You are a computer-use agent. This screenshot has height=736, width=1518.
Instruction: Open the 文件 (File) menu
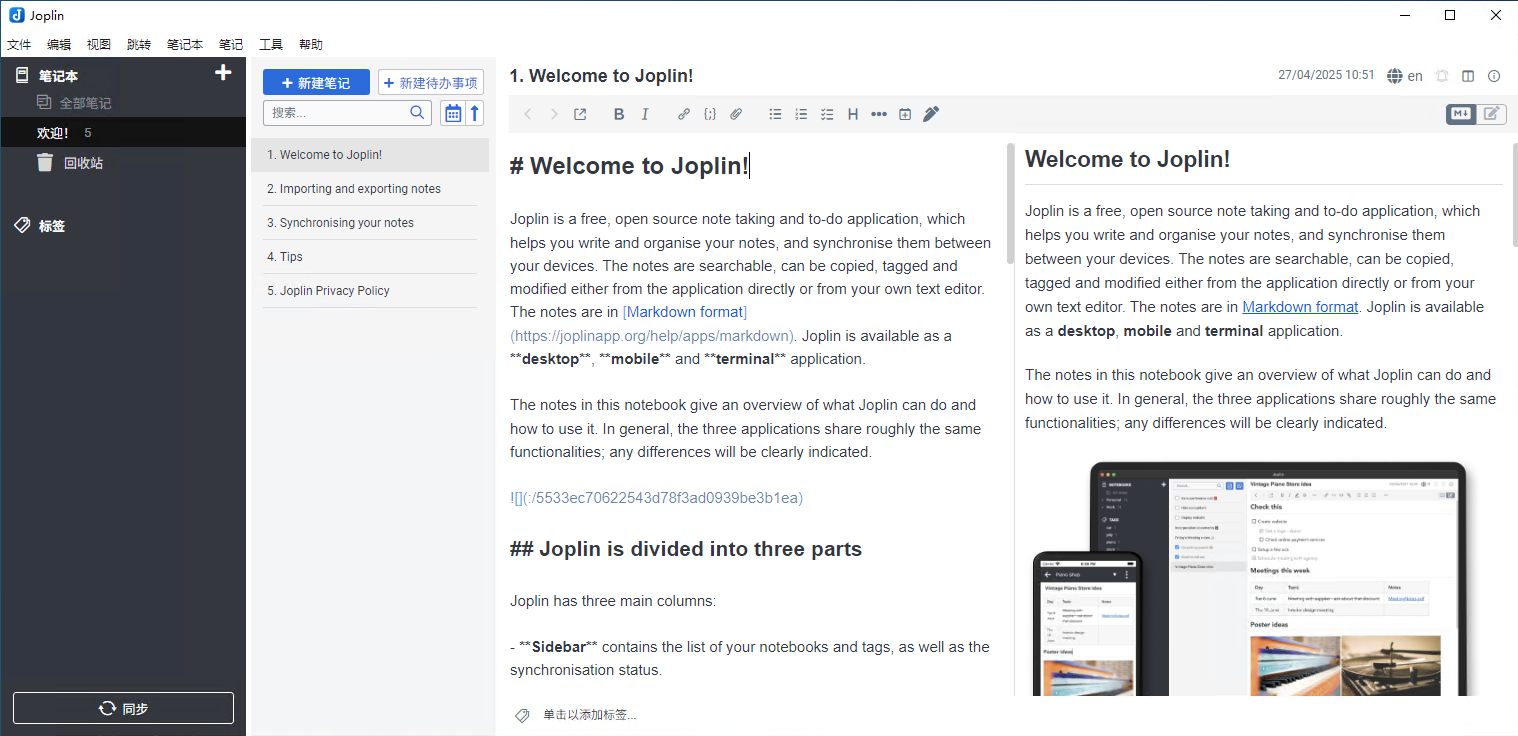pyautogui.click(x=19, y=45)
